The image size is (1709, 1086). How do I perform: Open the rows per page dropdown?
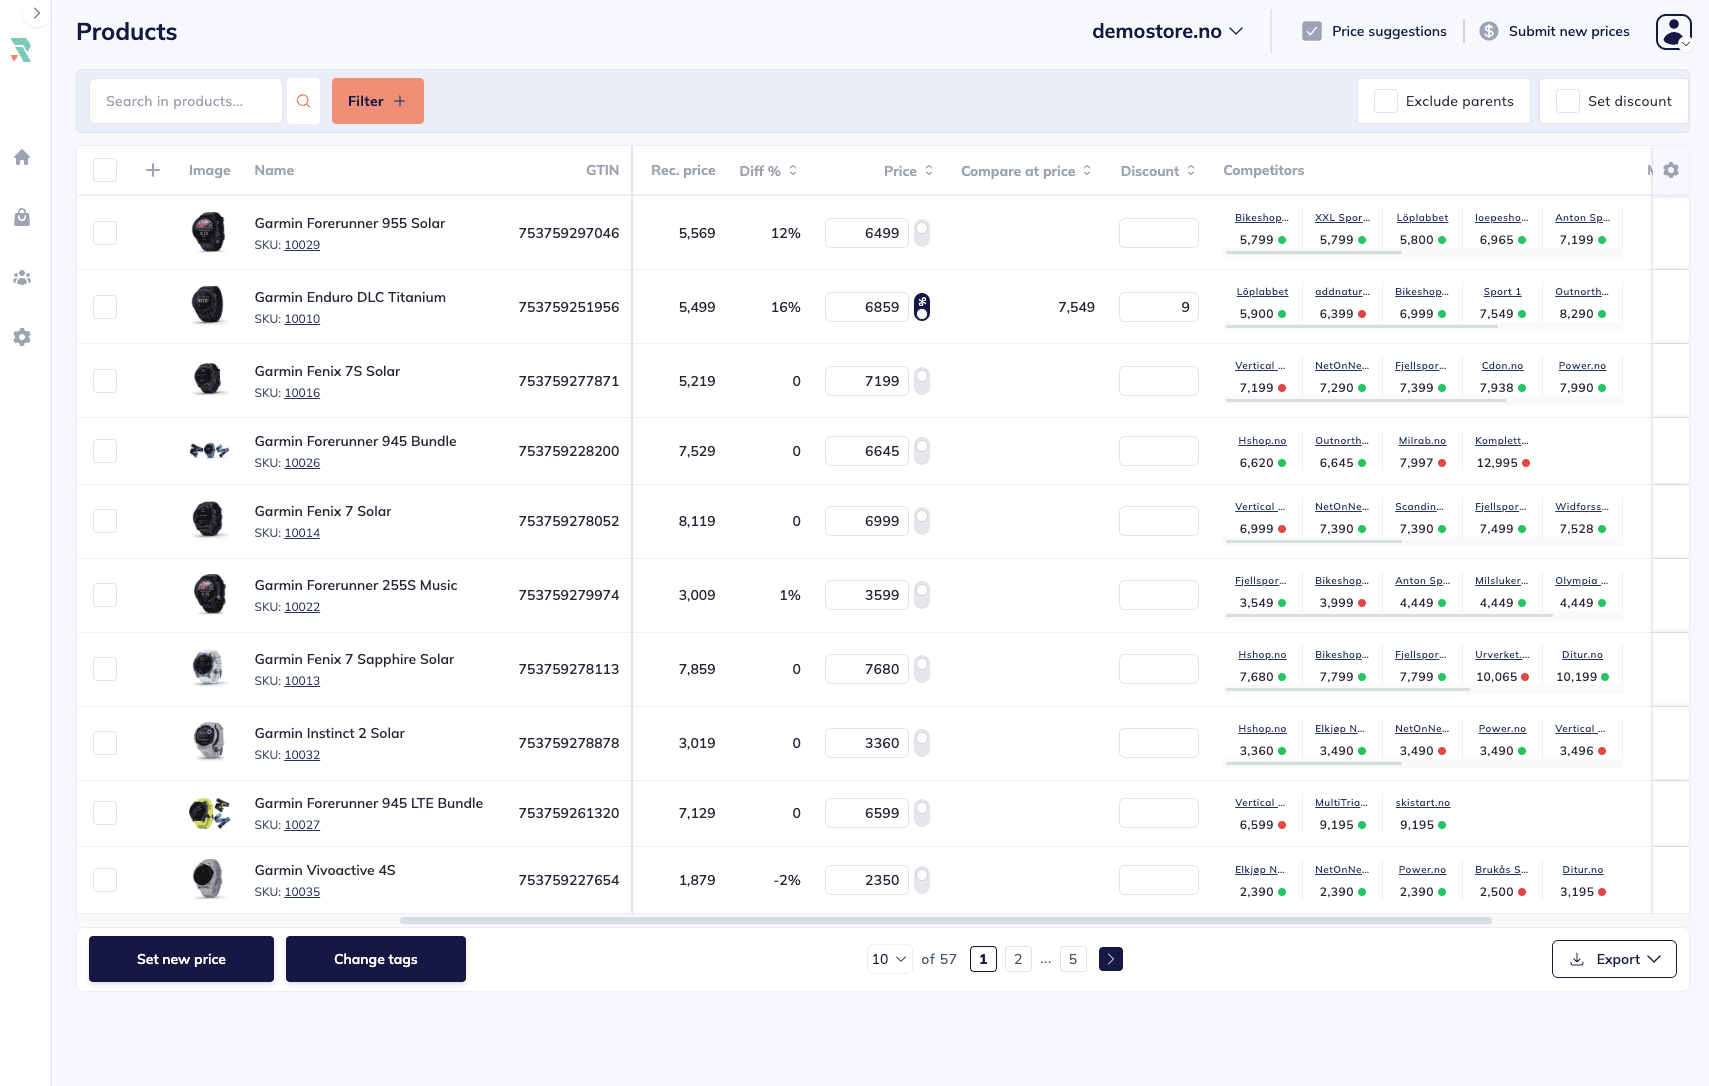[889, 959]
